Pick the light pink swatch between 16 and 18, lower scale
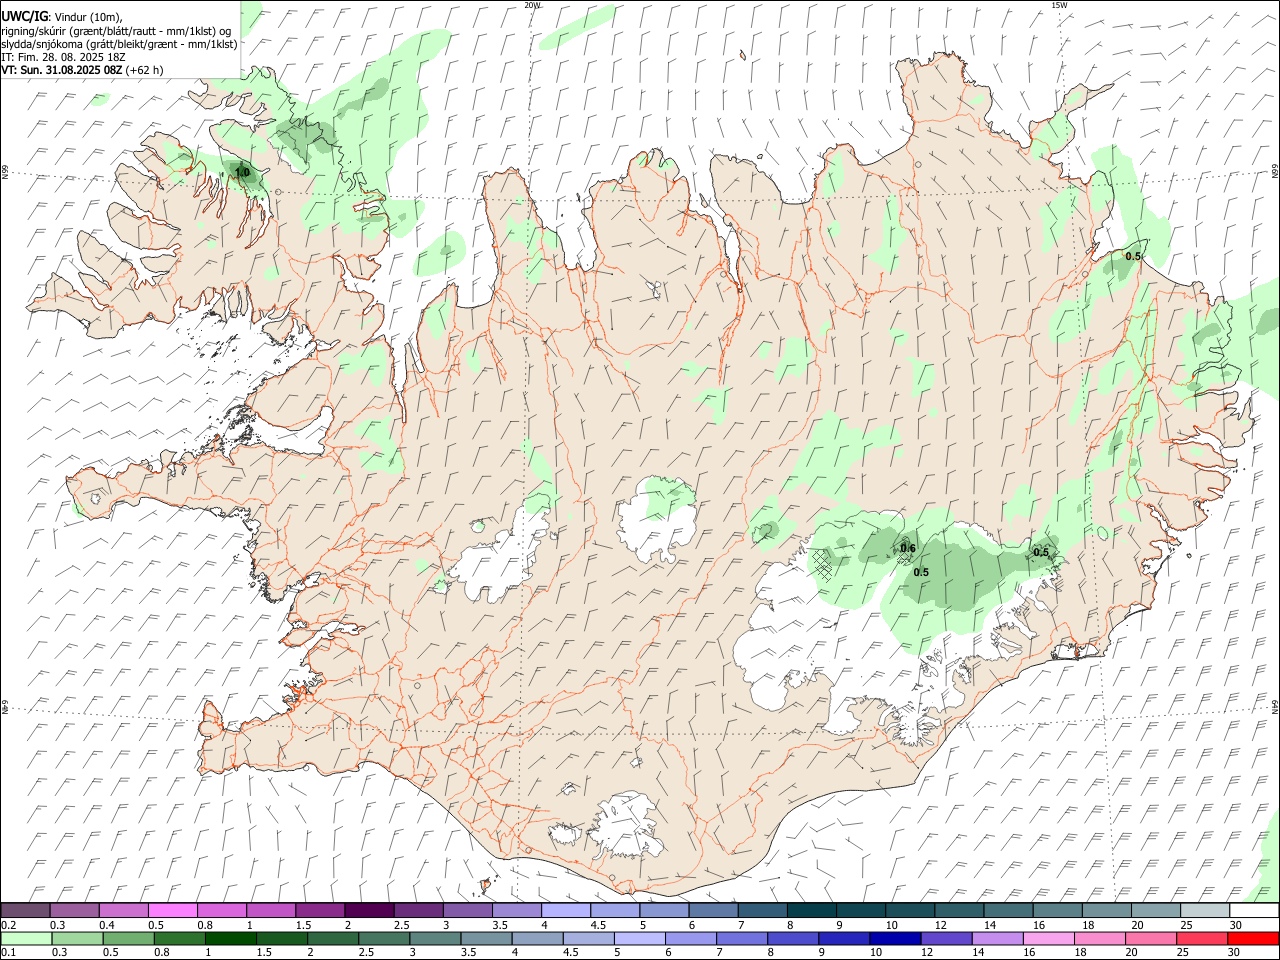 1049,938
